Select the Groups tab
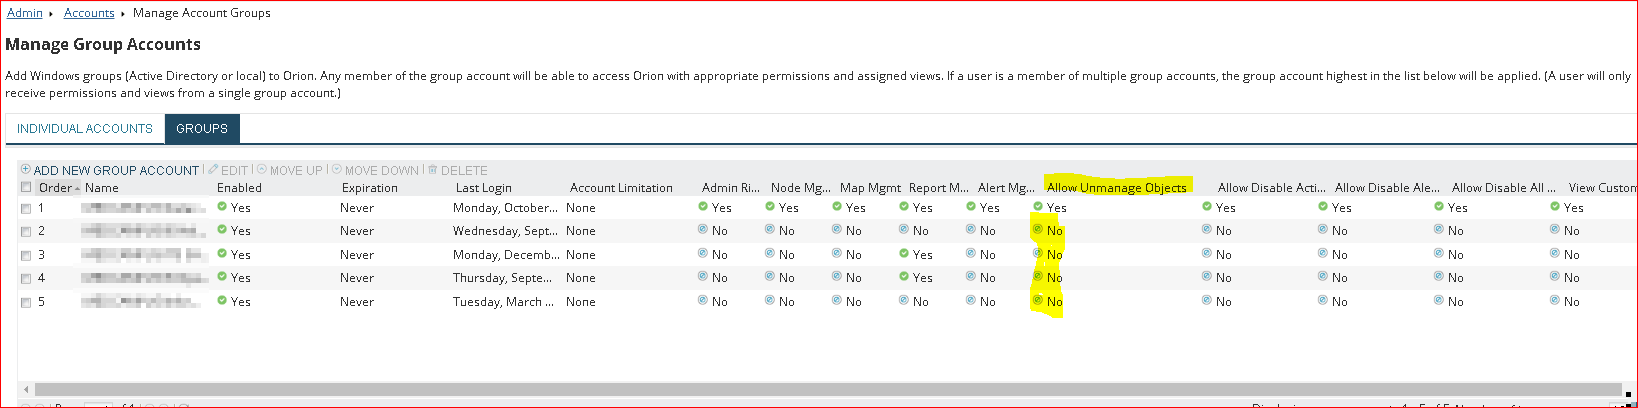The height and width of the screenshot is (408, 1638). pyautogui.click(x=202, y=128)
